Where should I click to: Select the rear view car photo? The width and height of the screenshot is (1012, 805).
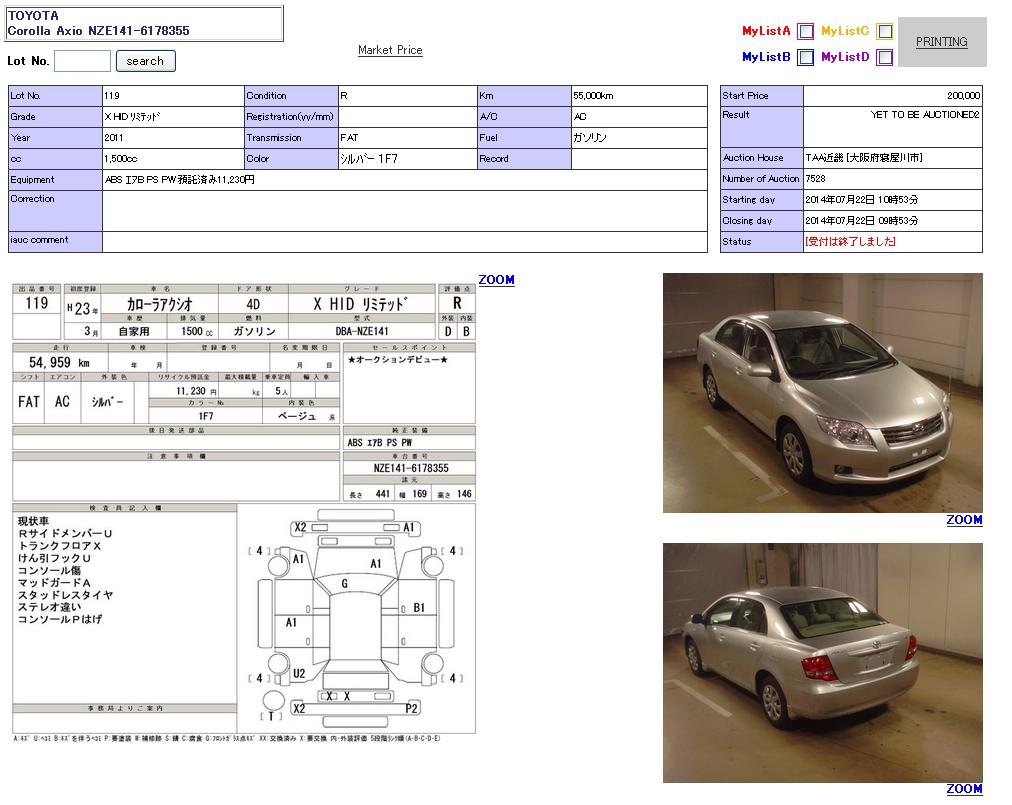tap(822, 662)
